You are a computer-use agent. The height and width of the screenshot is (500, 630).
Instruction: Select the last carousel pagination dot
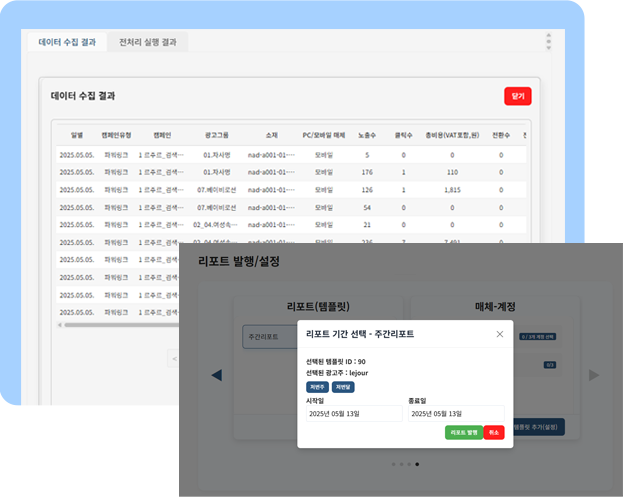[417, 464]
